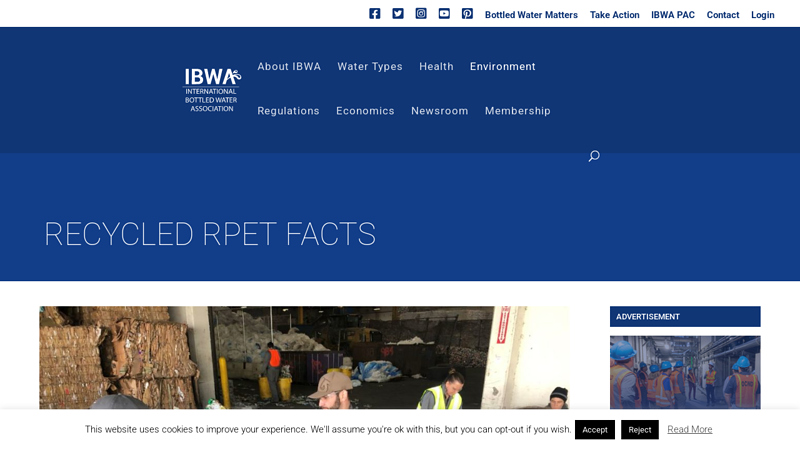Open the About IBWA menu
Viewport: 800px width, 450px height.
pos(289,66)
